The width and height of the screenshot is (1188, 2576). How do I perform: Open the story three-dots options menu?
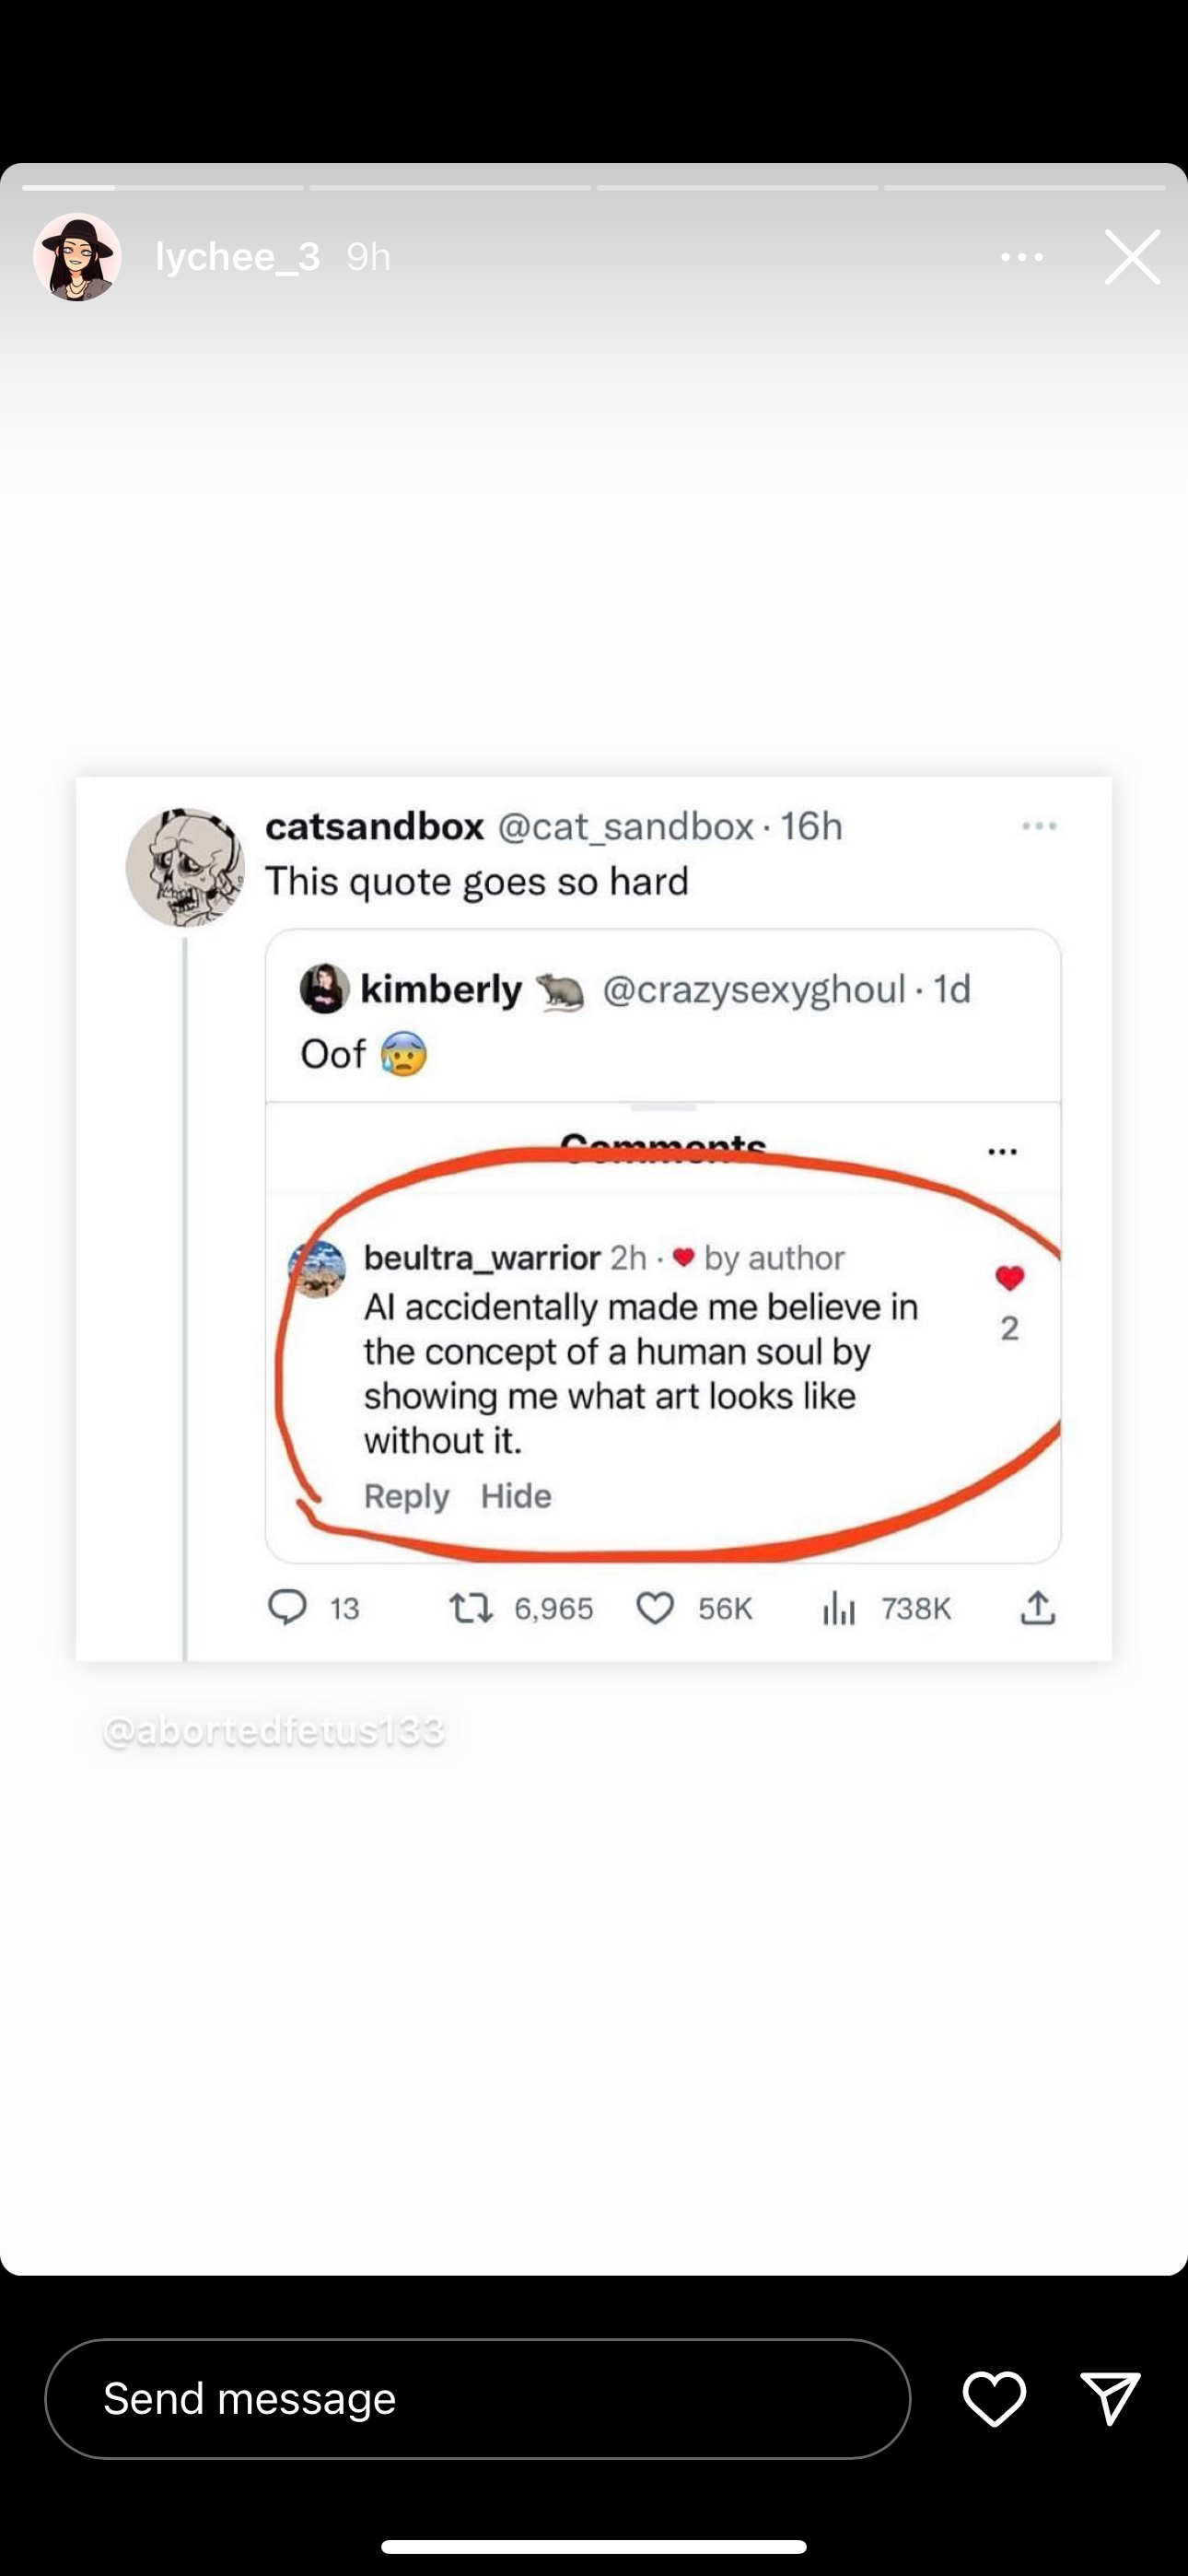pos(1021,257)
